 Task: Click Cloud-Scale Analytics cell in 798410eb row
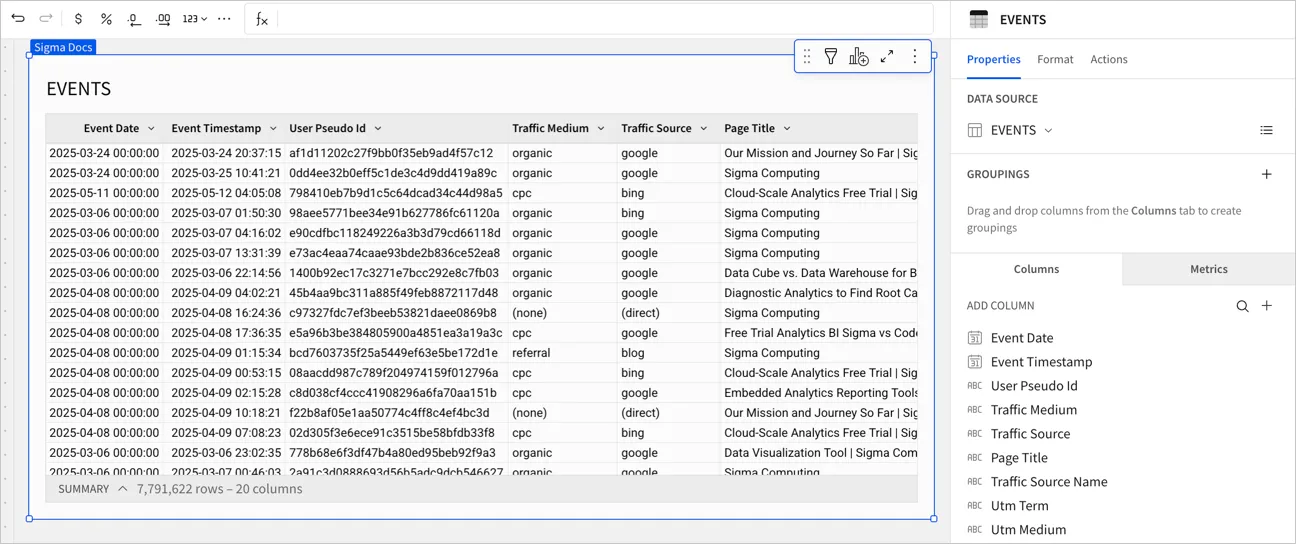click(x=820, y=193)
